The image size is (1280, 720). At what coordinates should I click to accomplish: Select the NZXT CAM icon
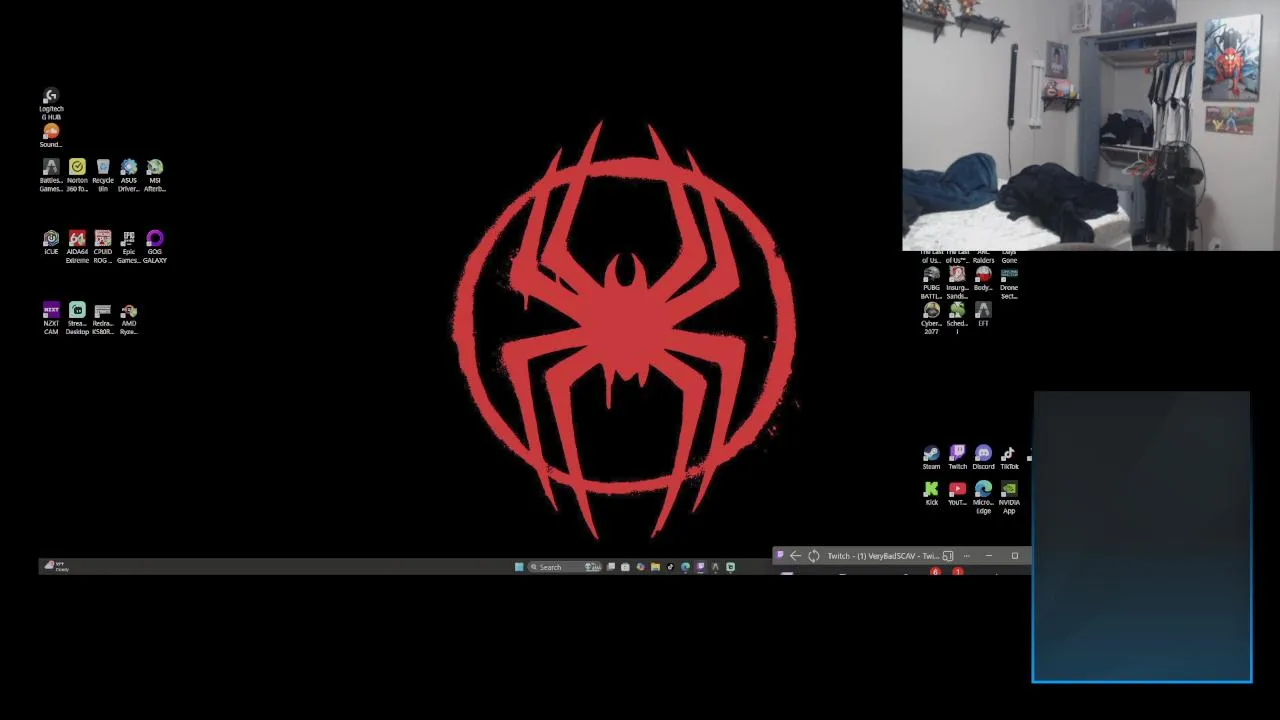[51, 319]
